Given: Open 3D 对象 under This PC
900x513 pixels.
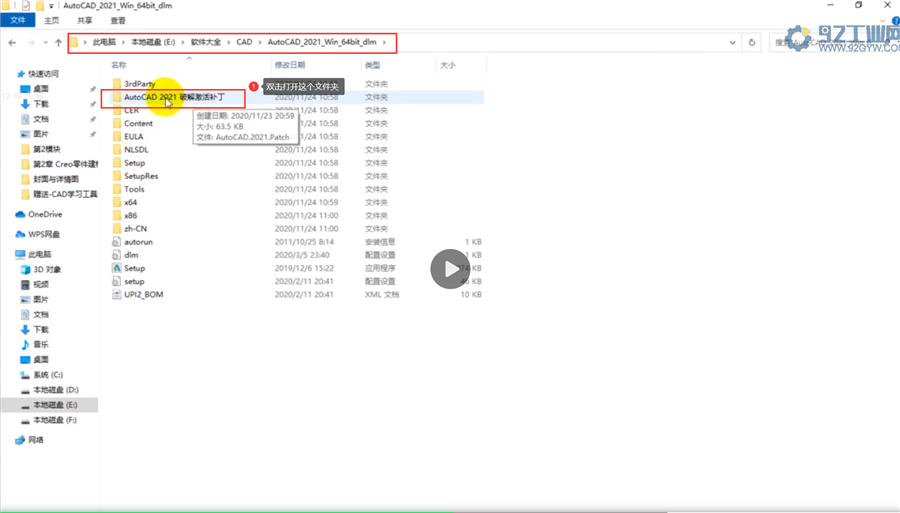Looking at the screenshot, I should (46, 269).
